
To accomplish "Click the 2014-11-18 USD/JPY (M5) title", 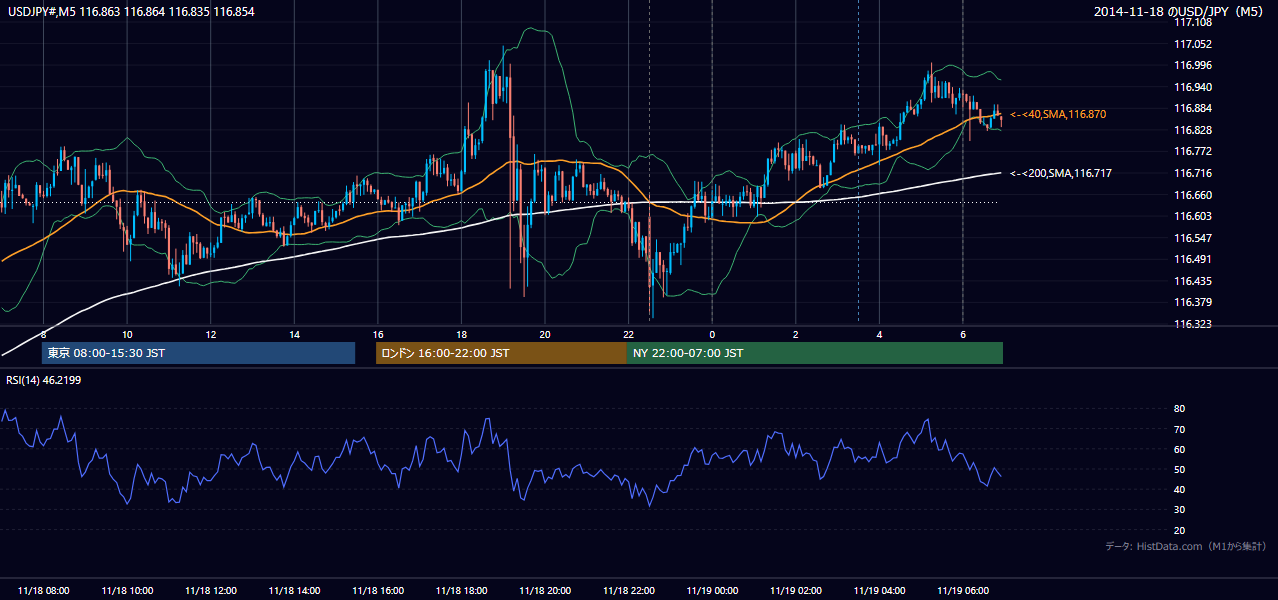I will [1180, 11].
